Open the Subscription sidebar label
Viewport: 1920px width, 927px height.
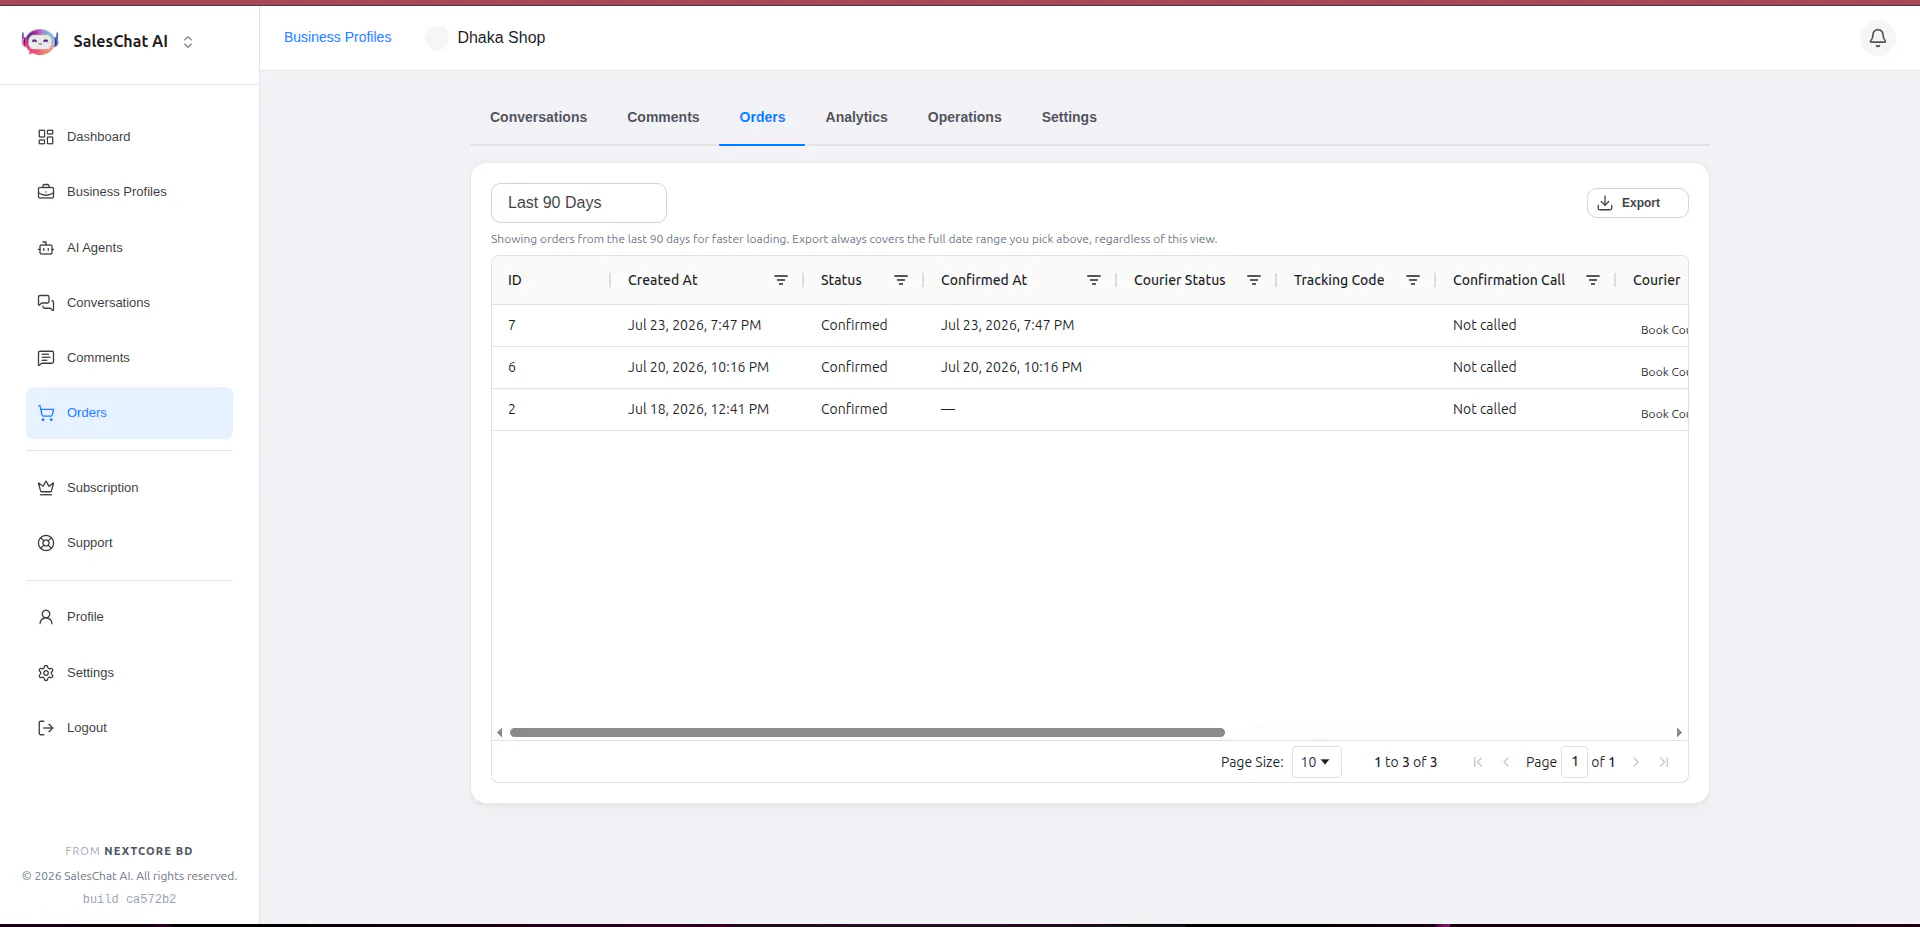pos(103,488)
